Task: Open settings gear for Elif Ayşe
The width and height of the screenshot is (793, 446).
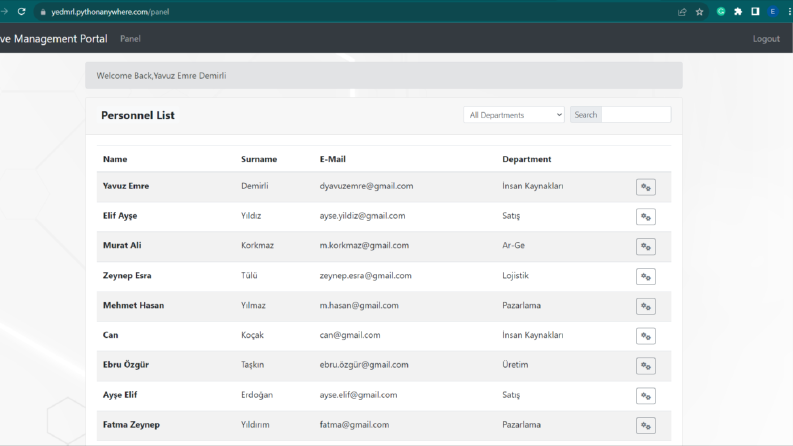Action: (x=646, y=217)
